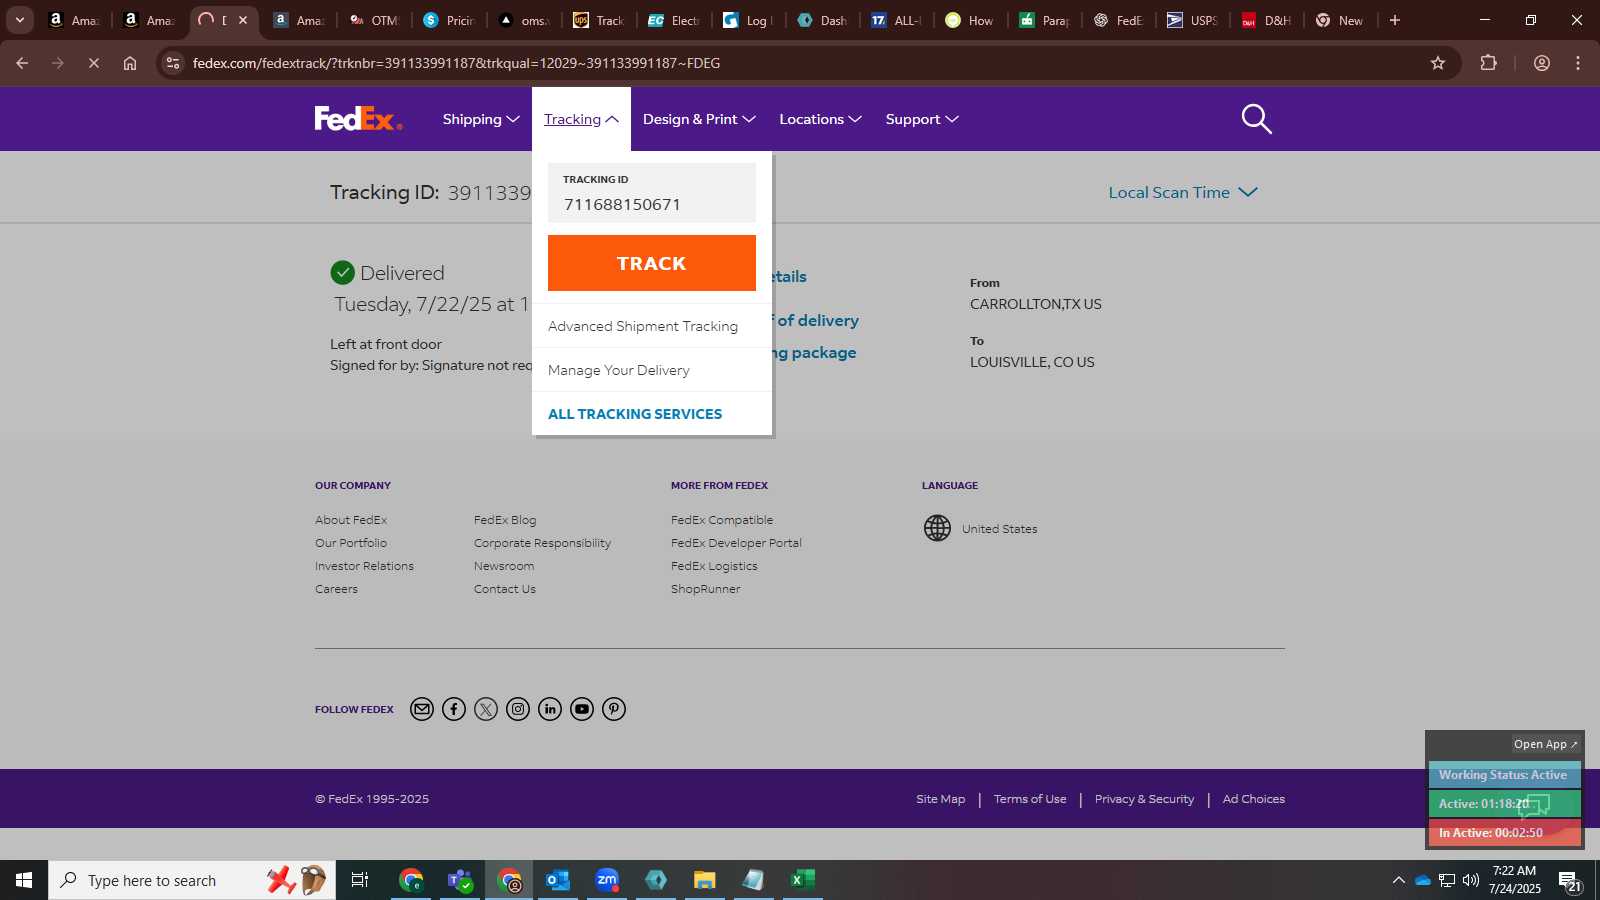Switch to the USPS tab

(1192, 20)
